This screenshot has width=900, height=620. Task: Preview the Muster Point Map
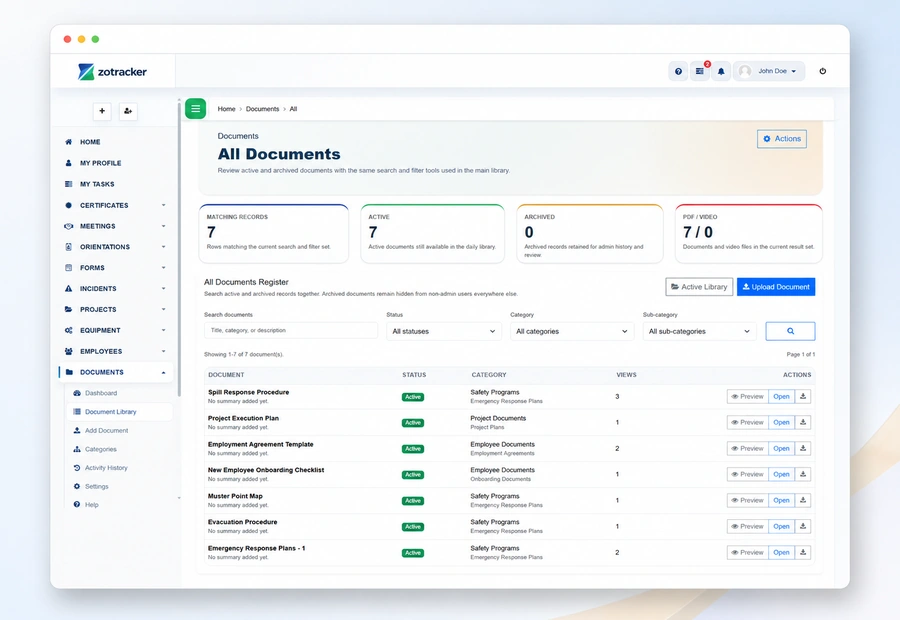[747, 501]
